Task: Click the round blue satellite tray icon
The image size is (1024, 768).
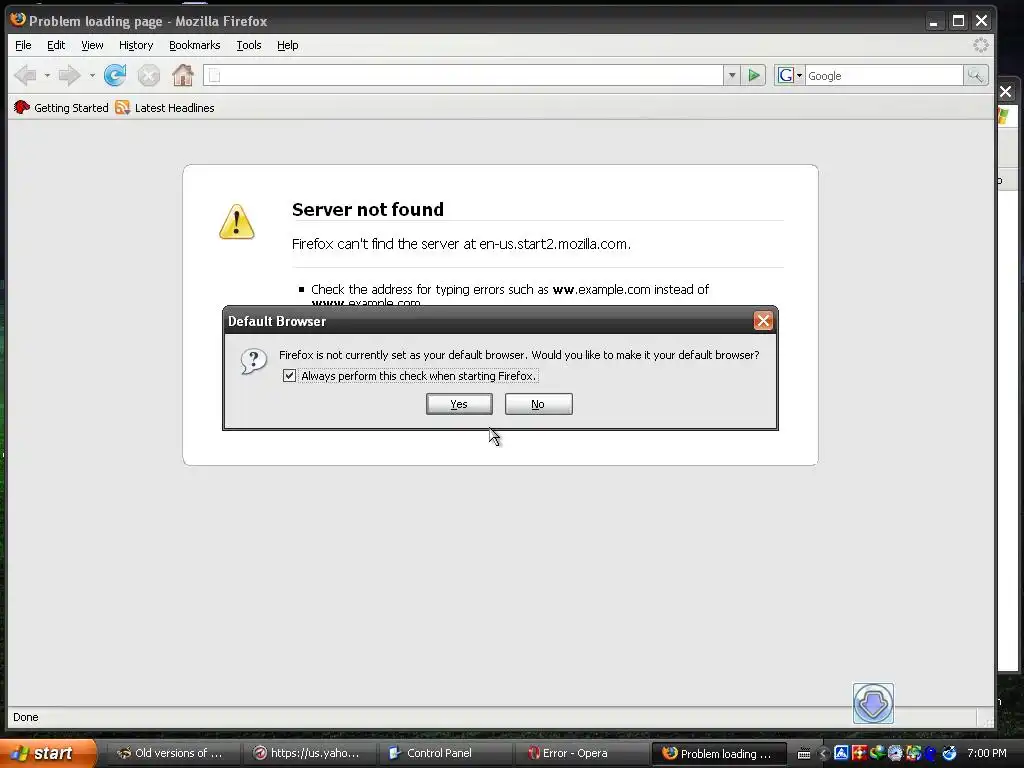Action: (x=950, y=753)
